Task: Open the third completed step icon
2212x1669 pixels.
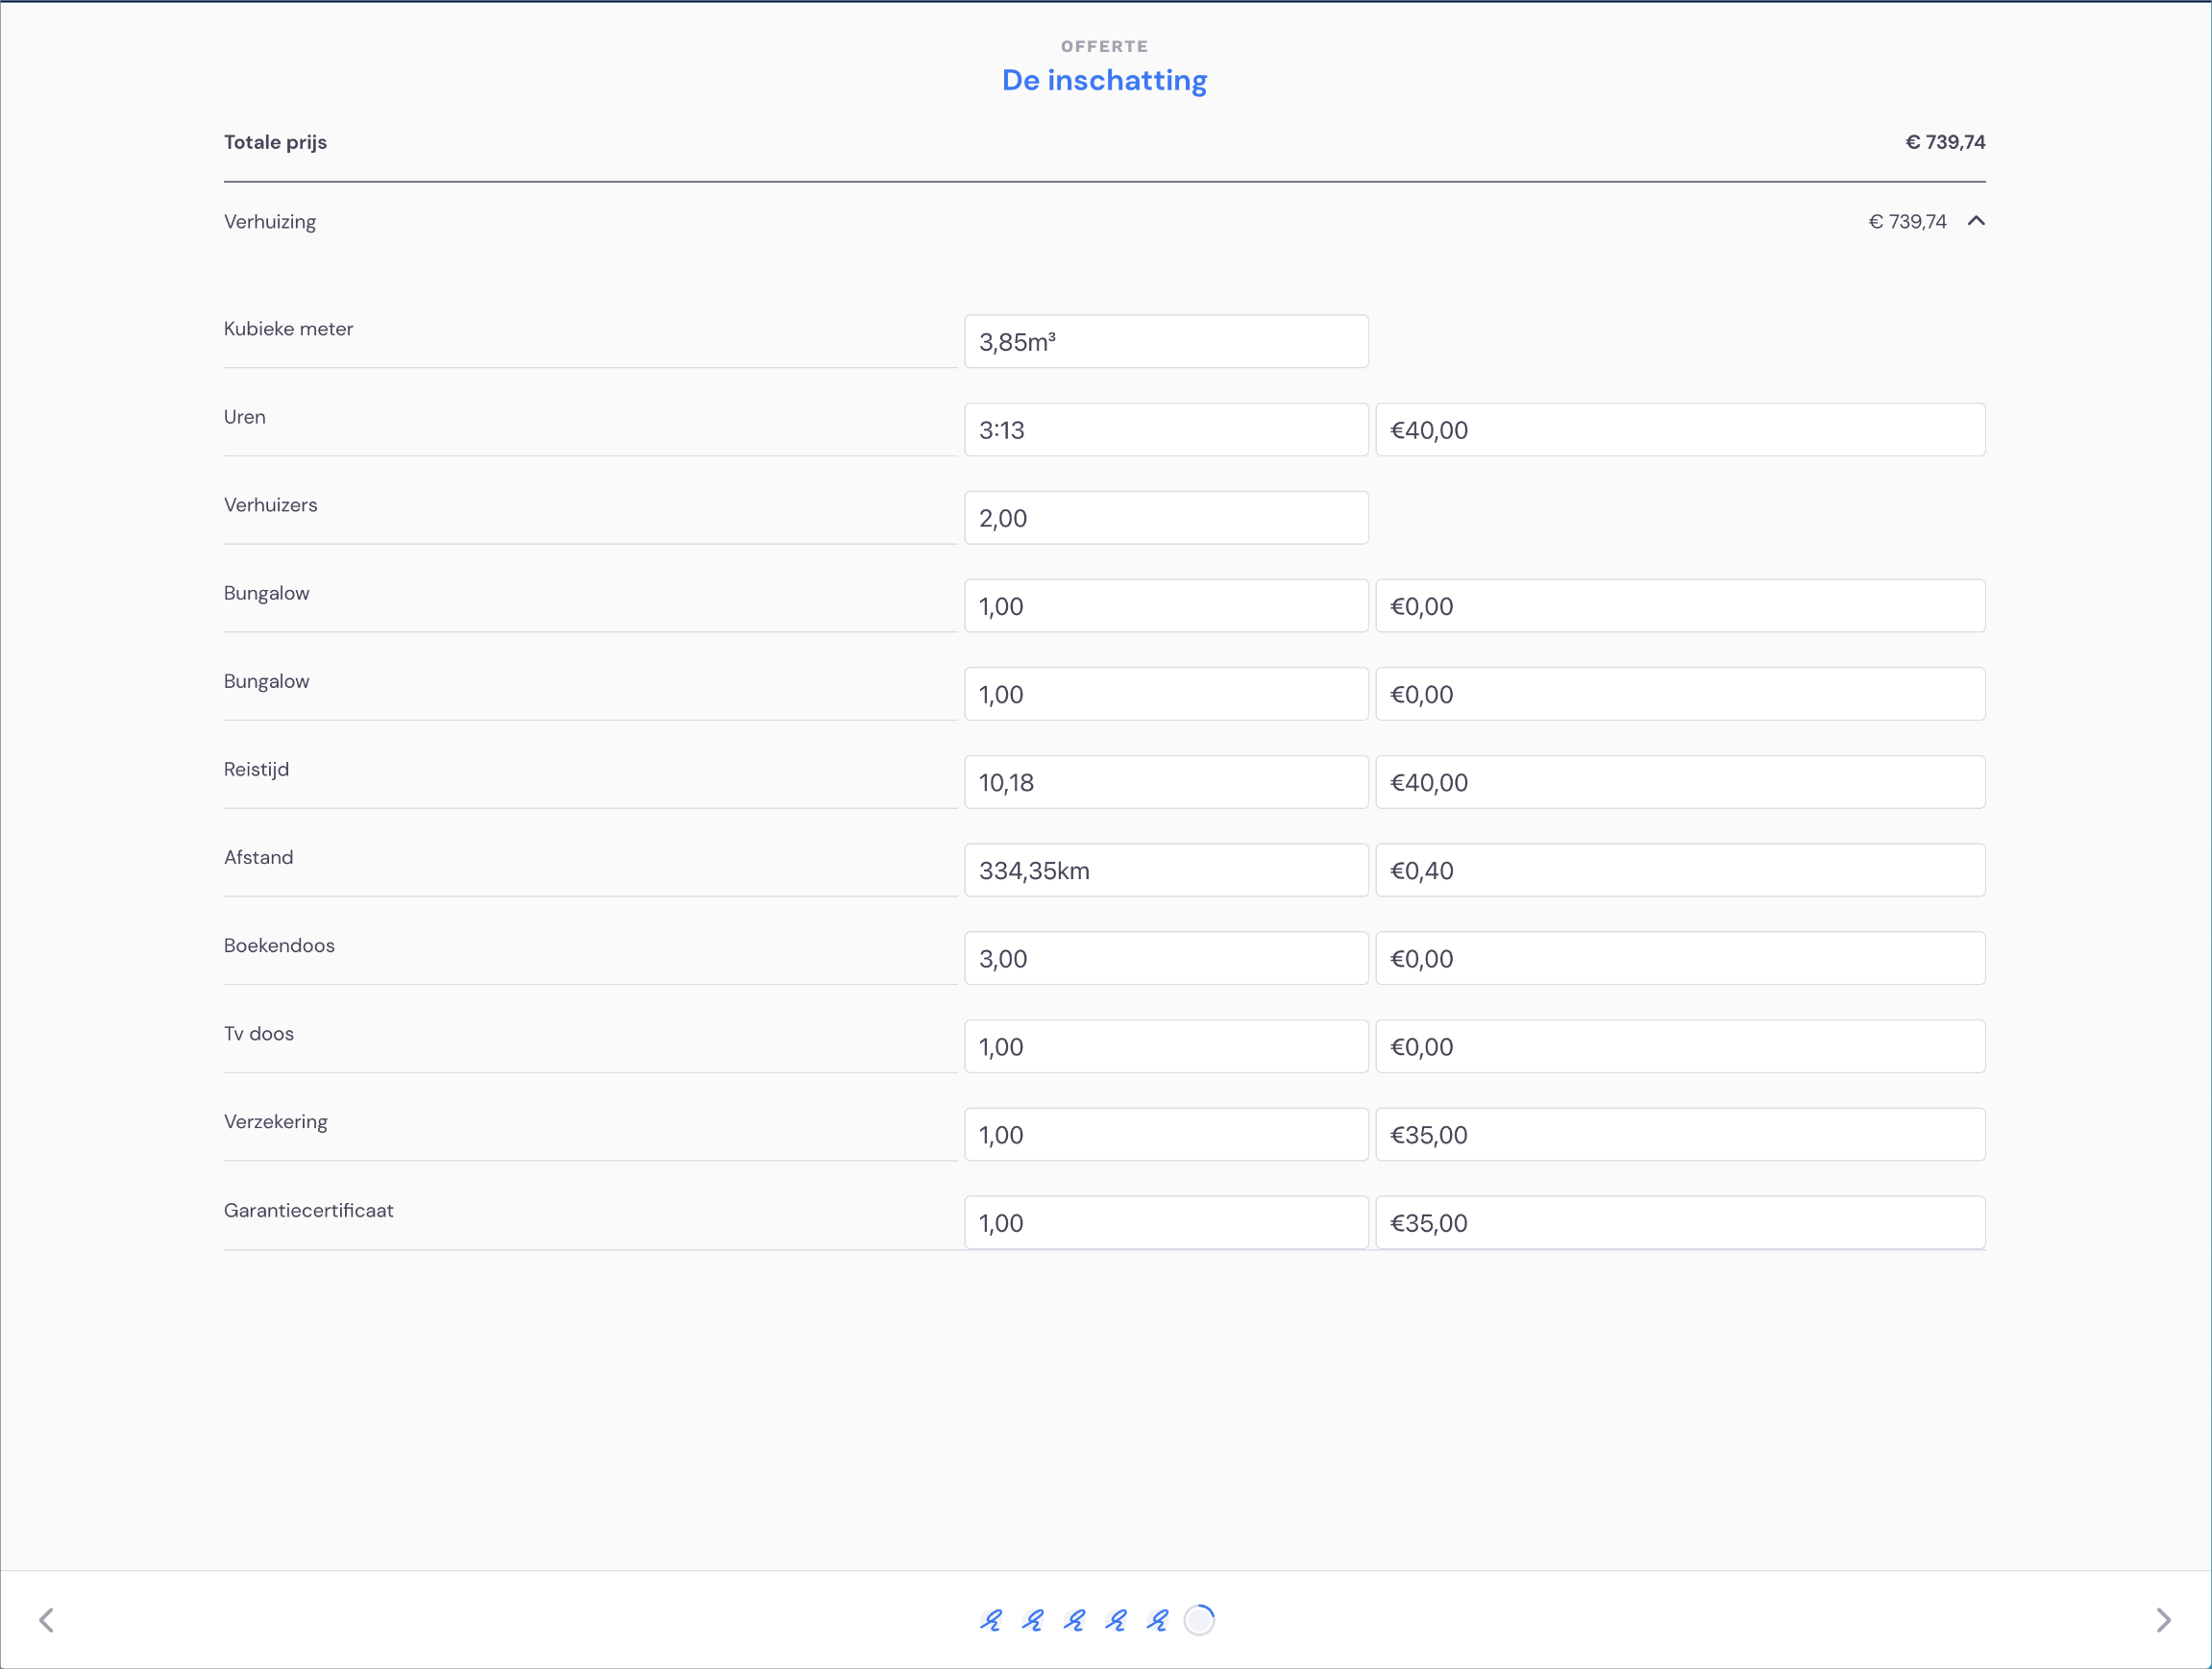Action: tap(1075, 1620)
